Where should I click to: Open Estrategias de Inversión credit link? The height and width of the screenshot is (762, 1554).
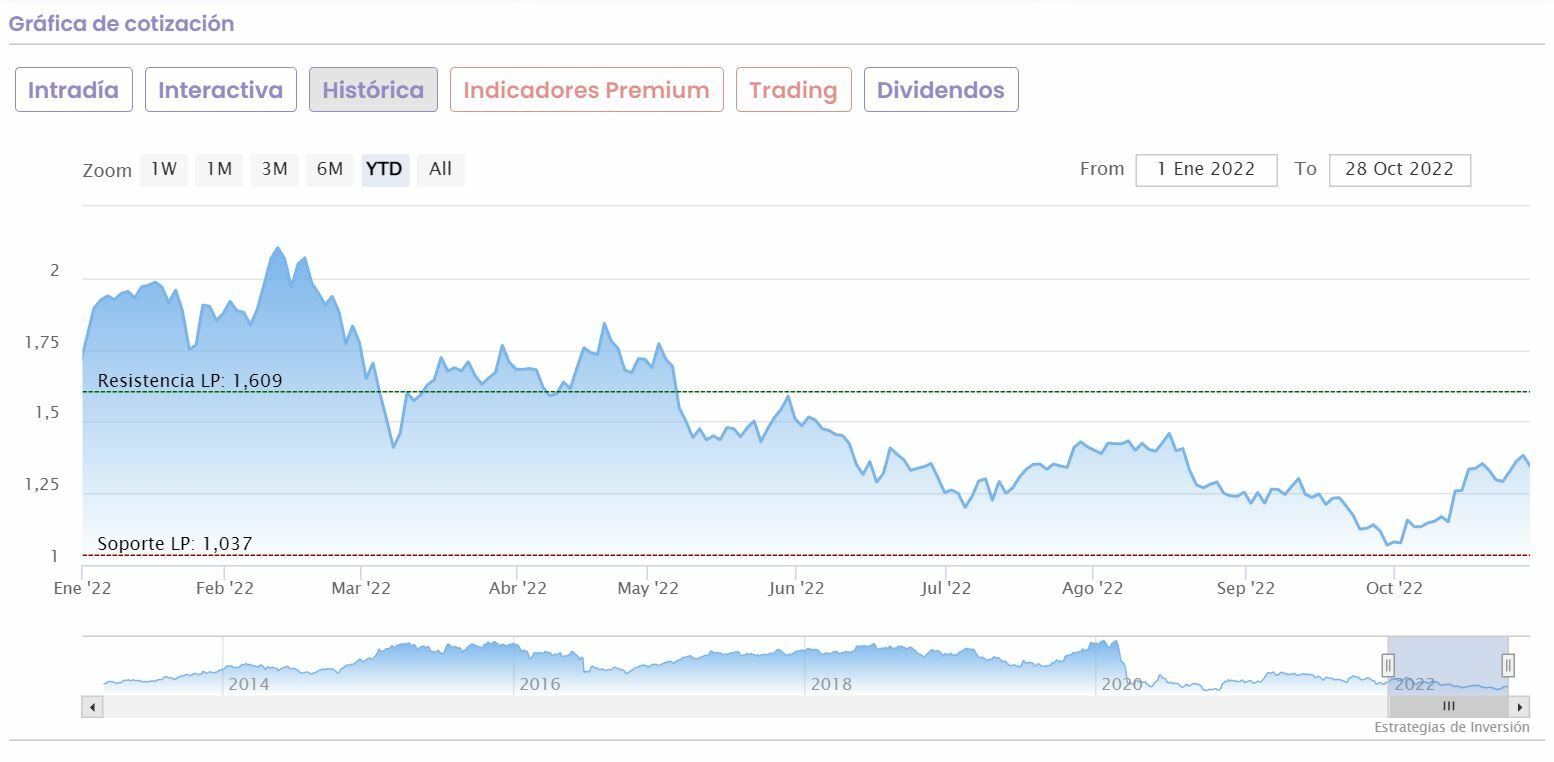pyautogui.click(x=1451, y=728)
